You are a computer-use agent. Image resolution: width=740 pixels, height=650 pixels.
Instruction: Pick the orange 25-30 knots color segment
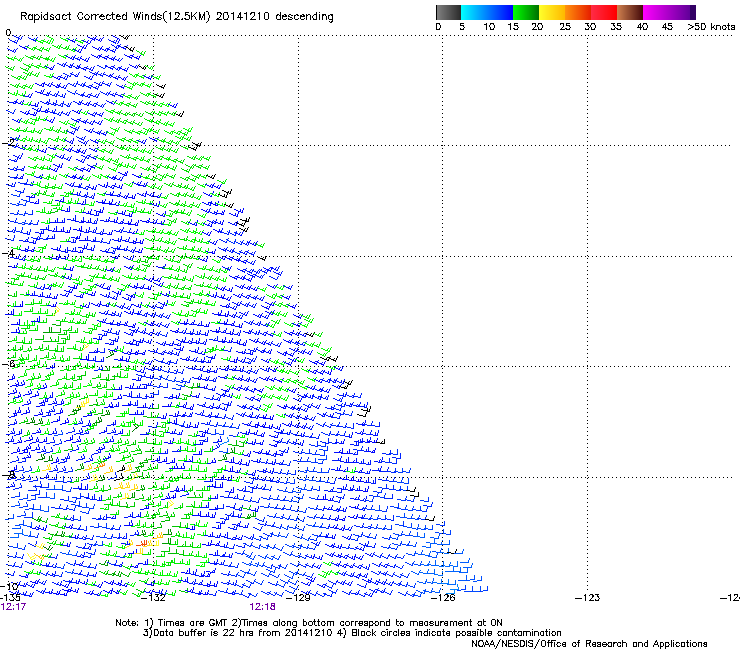(x=578, y=12)
